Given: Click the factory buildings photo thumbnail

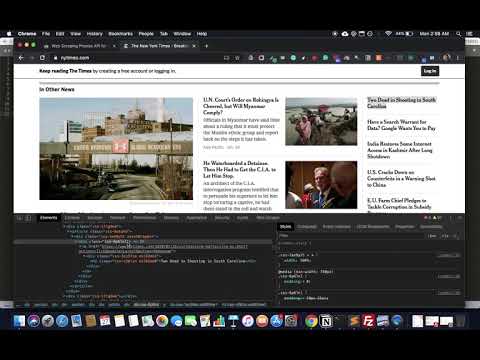Looking at the screenshot, I should point(116,149).
